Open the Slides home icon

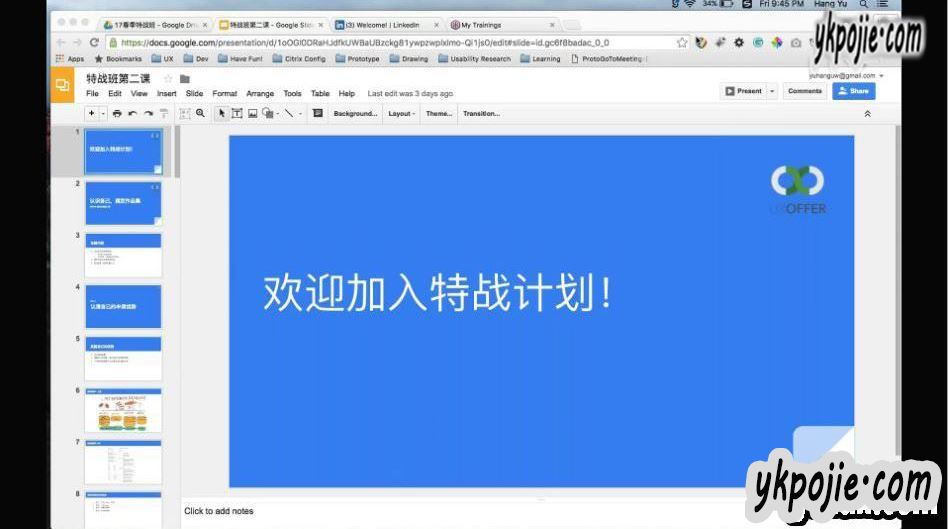click(x=62, y=86)
